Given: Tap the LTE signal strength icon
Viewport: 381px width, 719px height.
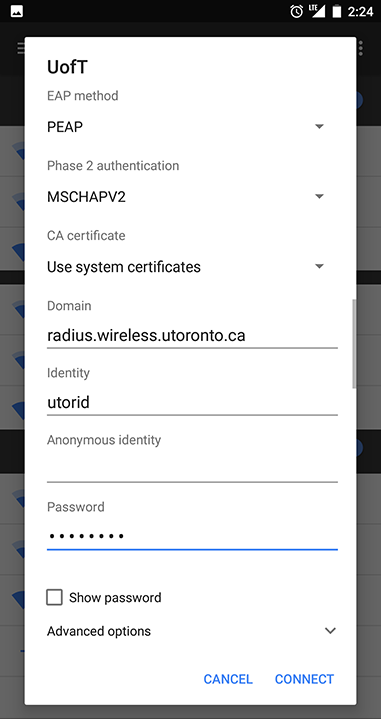Looking at the screenshot, I should (x=317, y=11).
